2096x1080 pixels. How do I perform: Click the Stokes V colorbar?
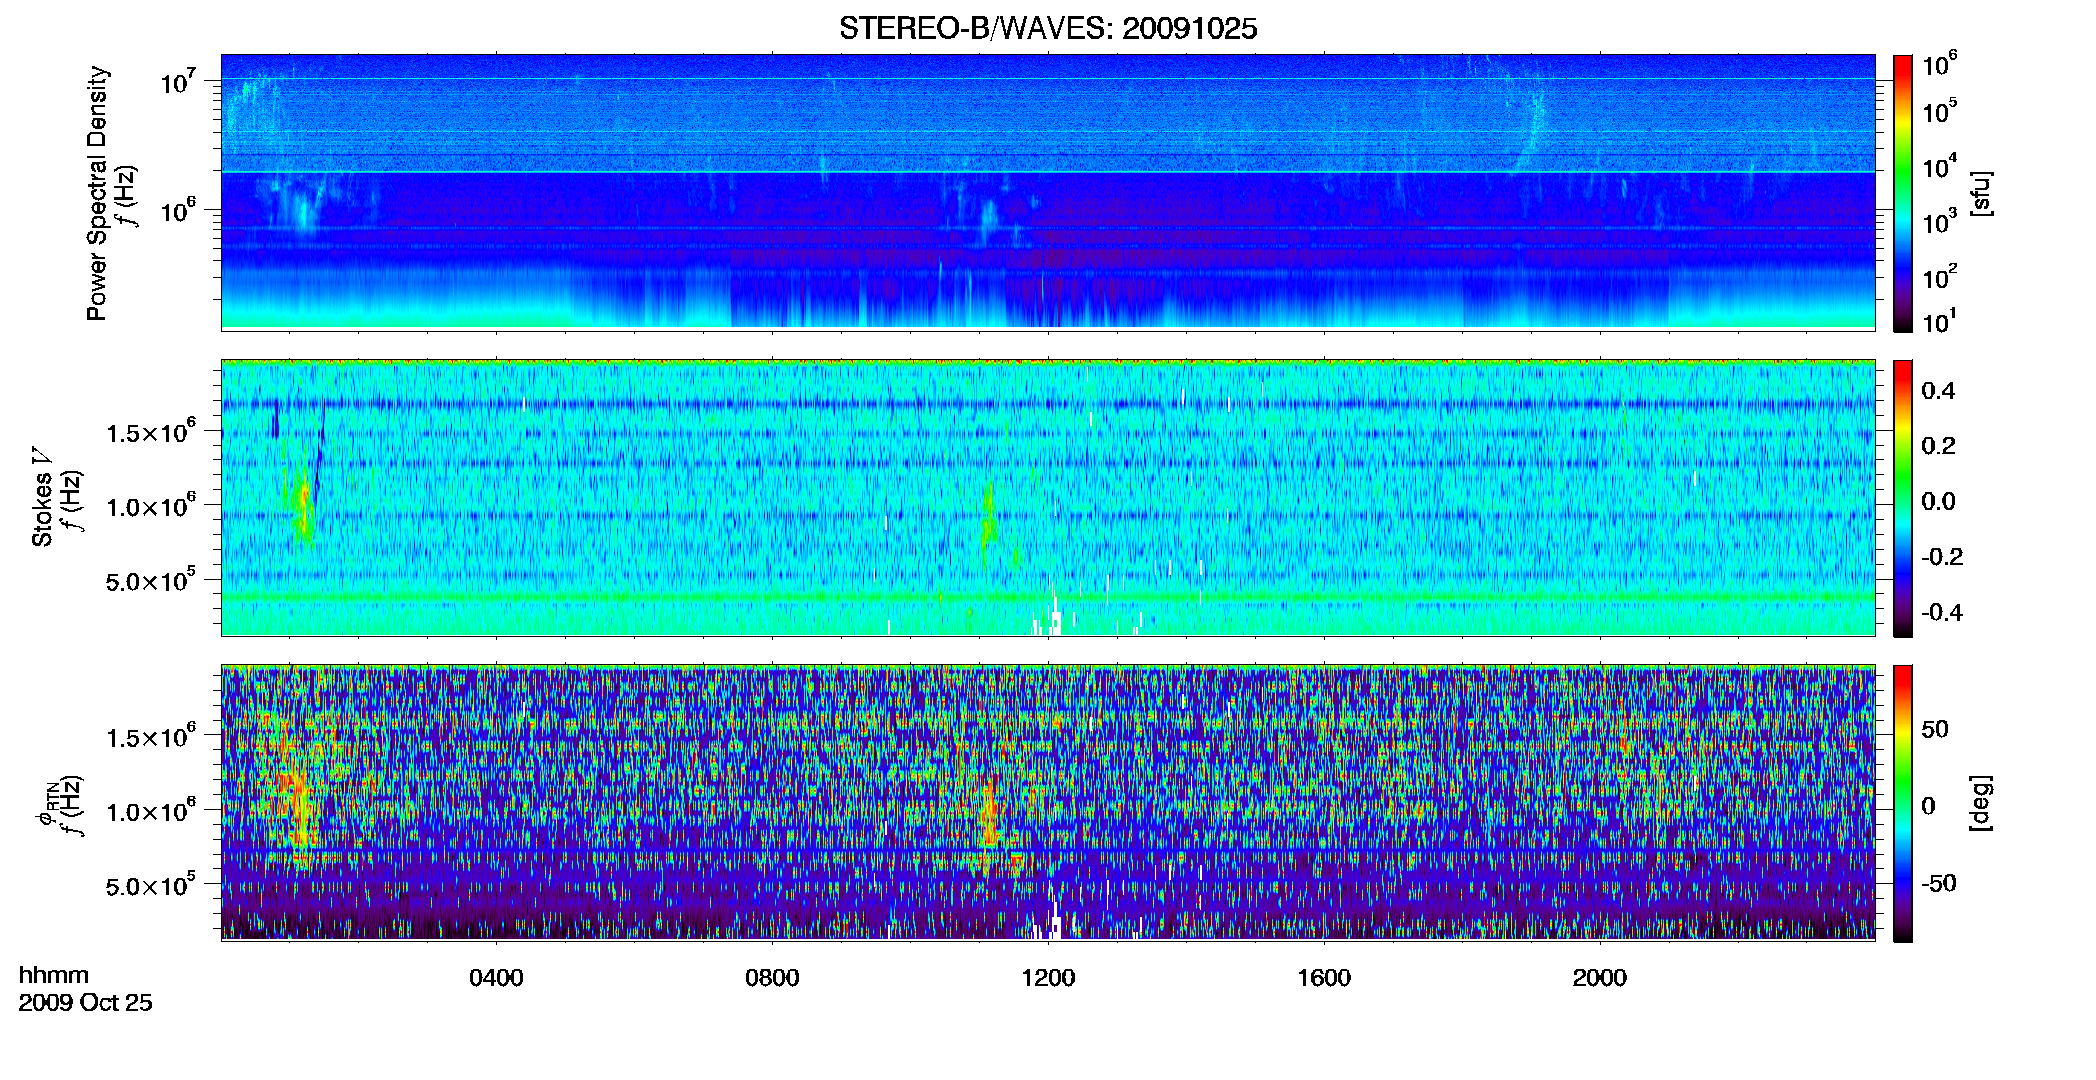(1902, 498)
